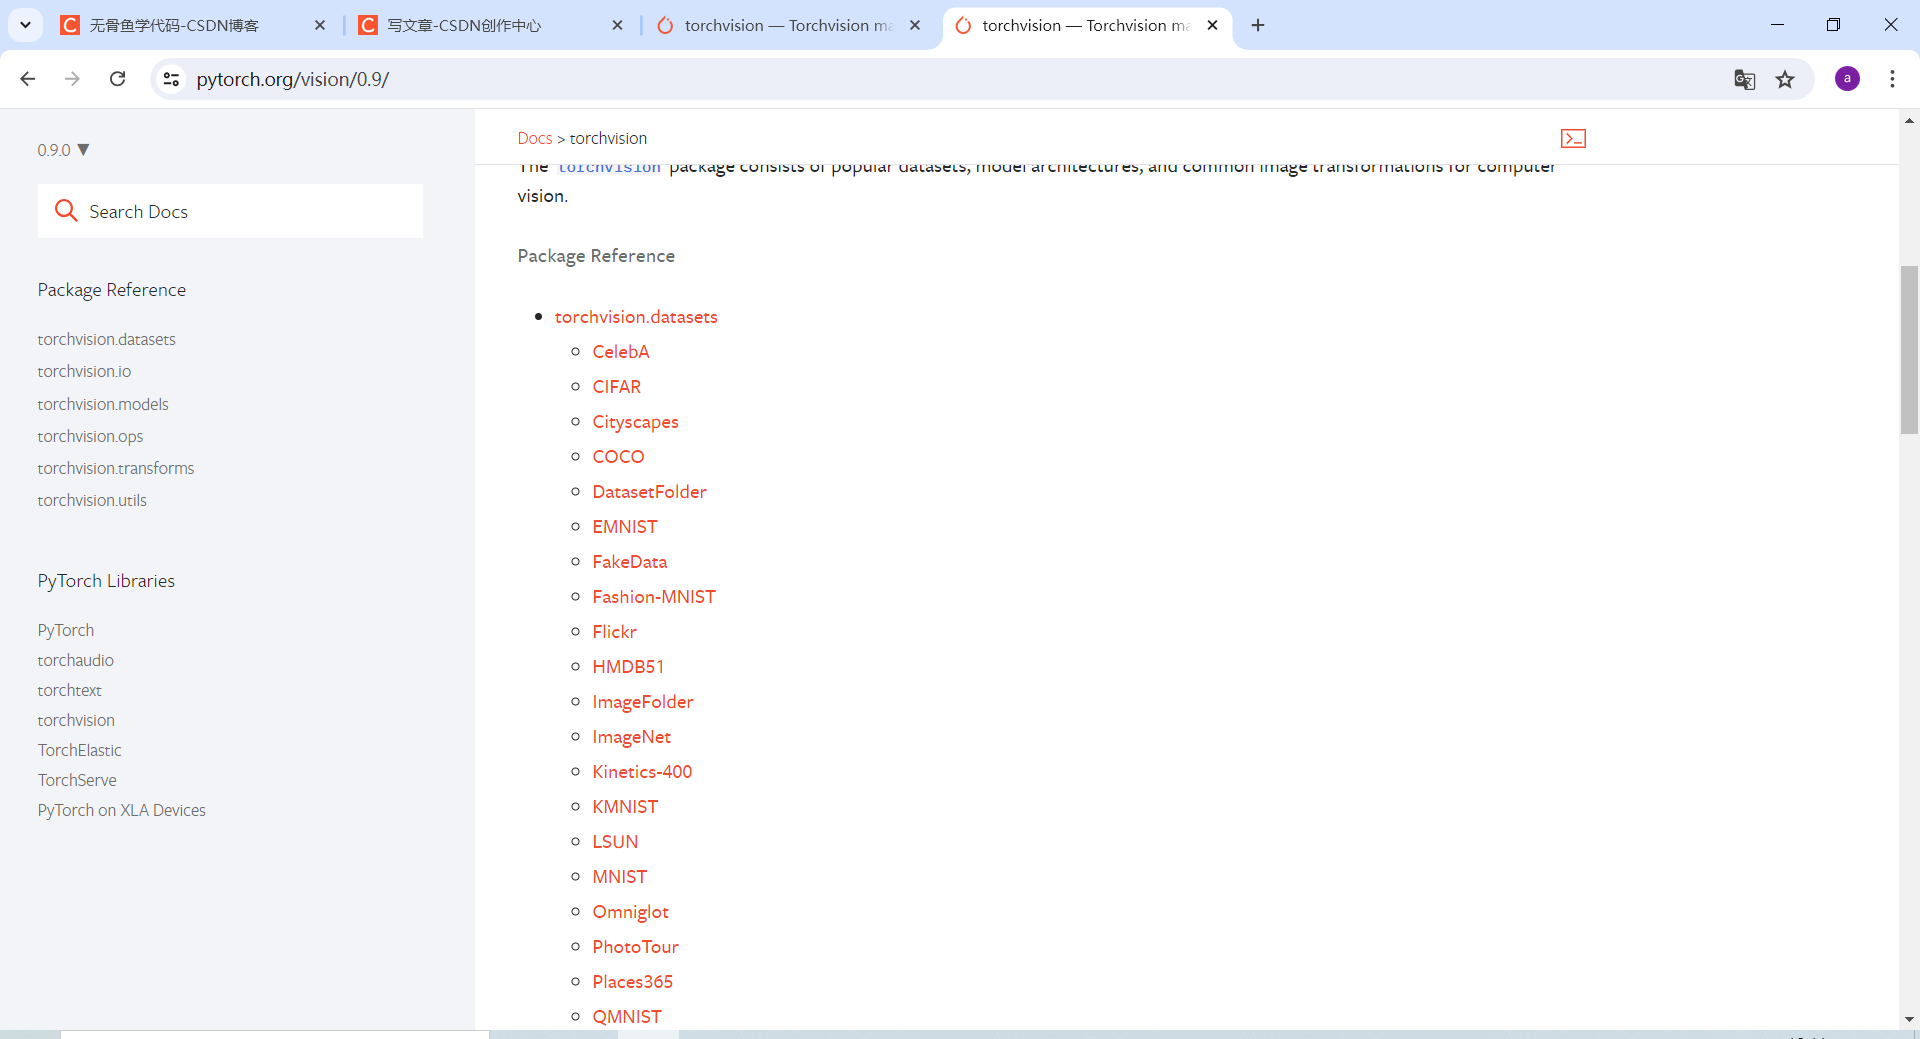Open Chrome three-dot menu
This screenshot has height=1039, width=1920.
click(x=1892, y=79)
